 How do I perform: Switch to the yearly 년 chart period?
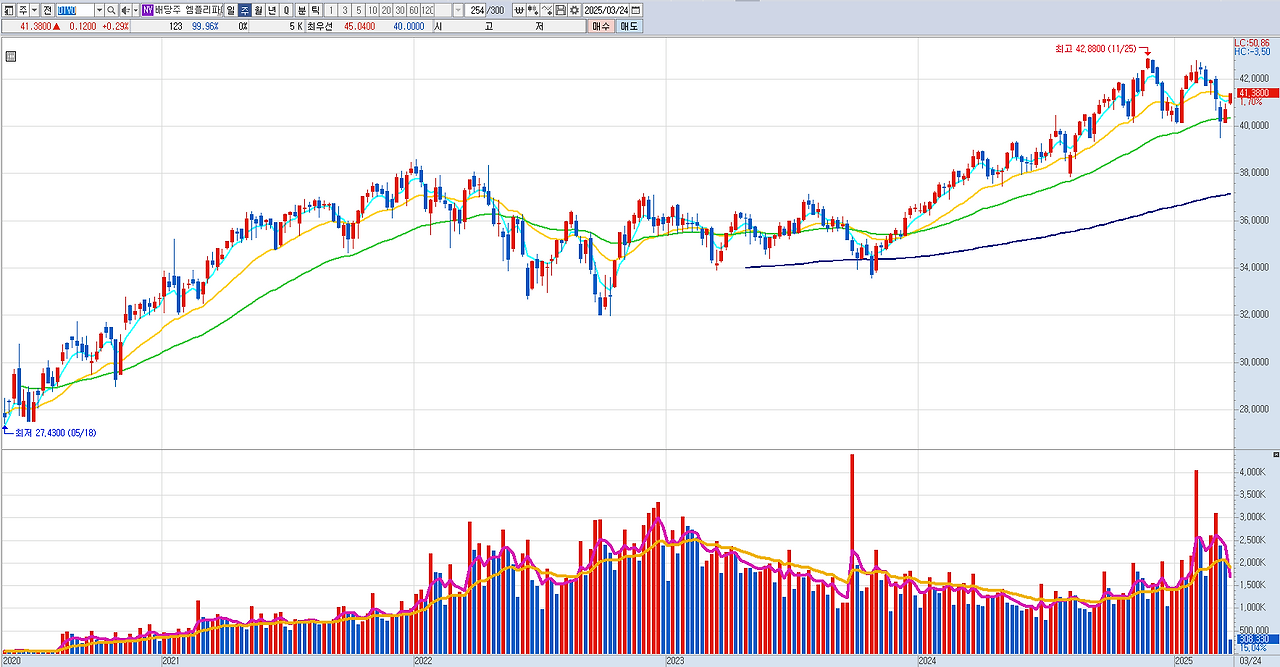click(x=271, y=10)
